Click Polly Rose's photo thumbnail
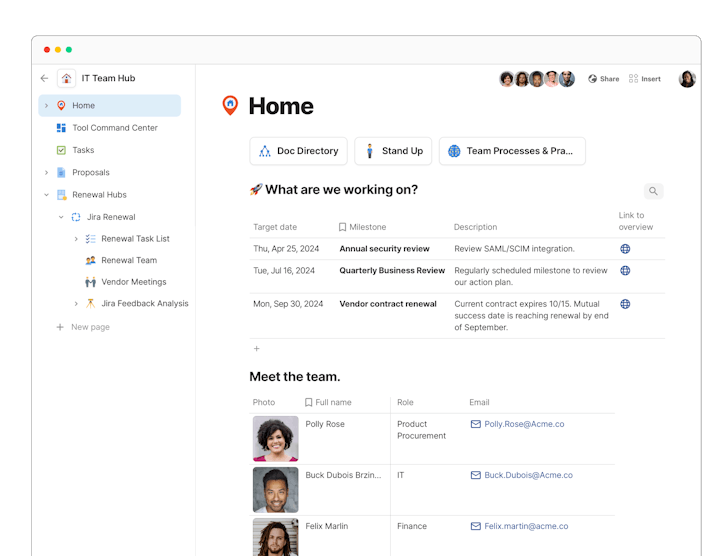 [275, 438]
